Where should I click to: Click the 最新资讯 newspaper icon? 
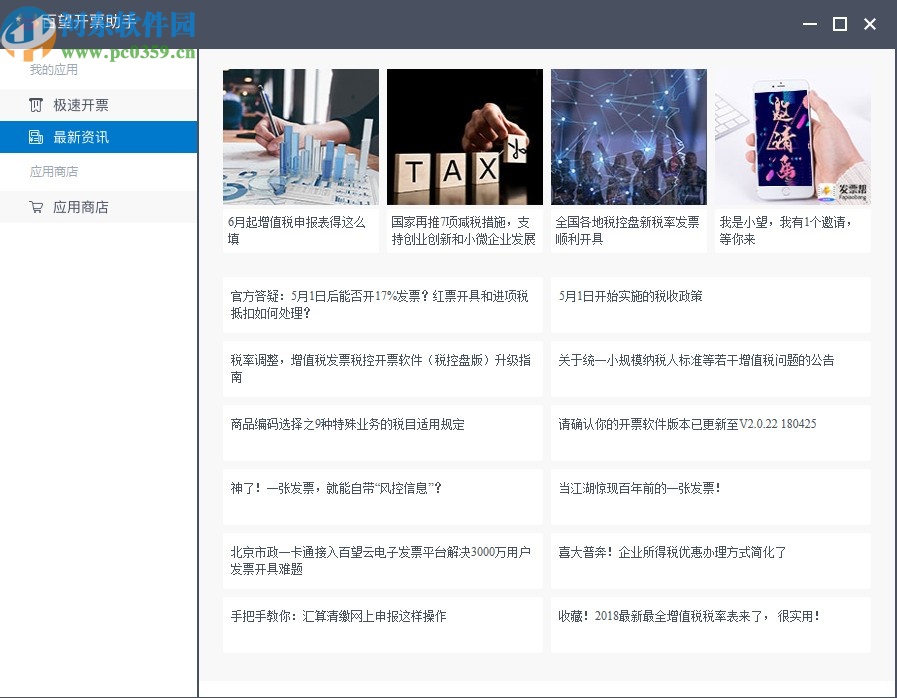tap(34, 137)
